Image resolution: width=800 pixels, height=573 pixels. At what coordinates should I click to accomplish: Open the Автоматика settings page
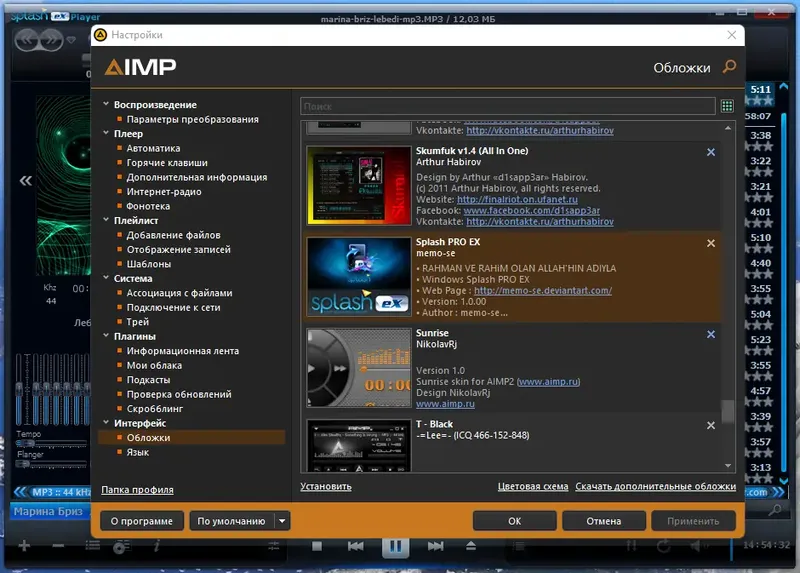pos(153,148)
